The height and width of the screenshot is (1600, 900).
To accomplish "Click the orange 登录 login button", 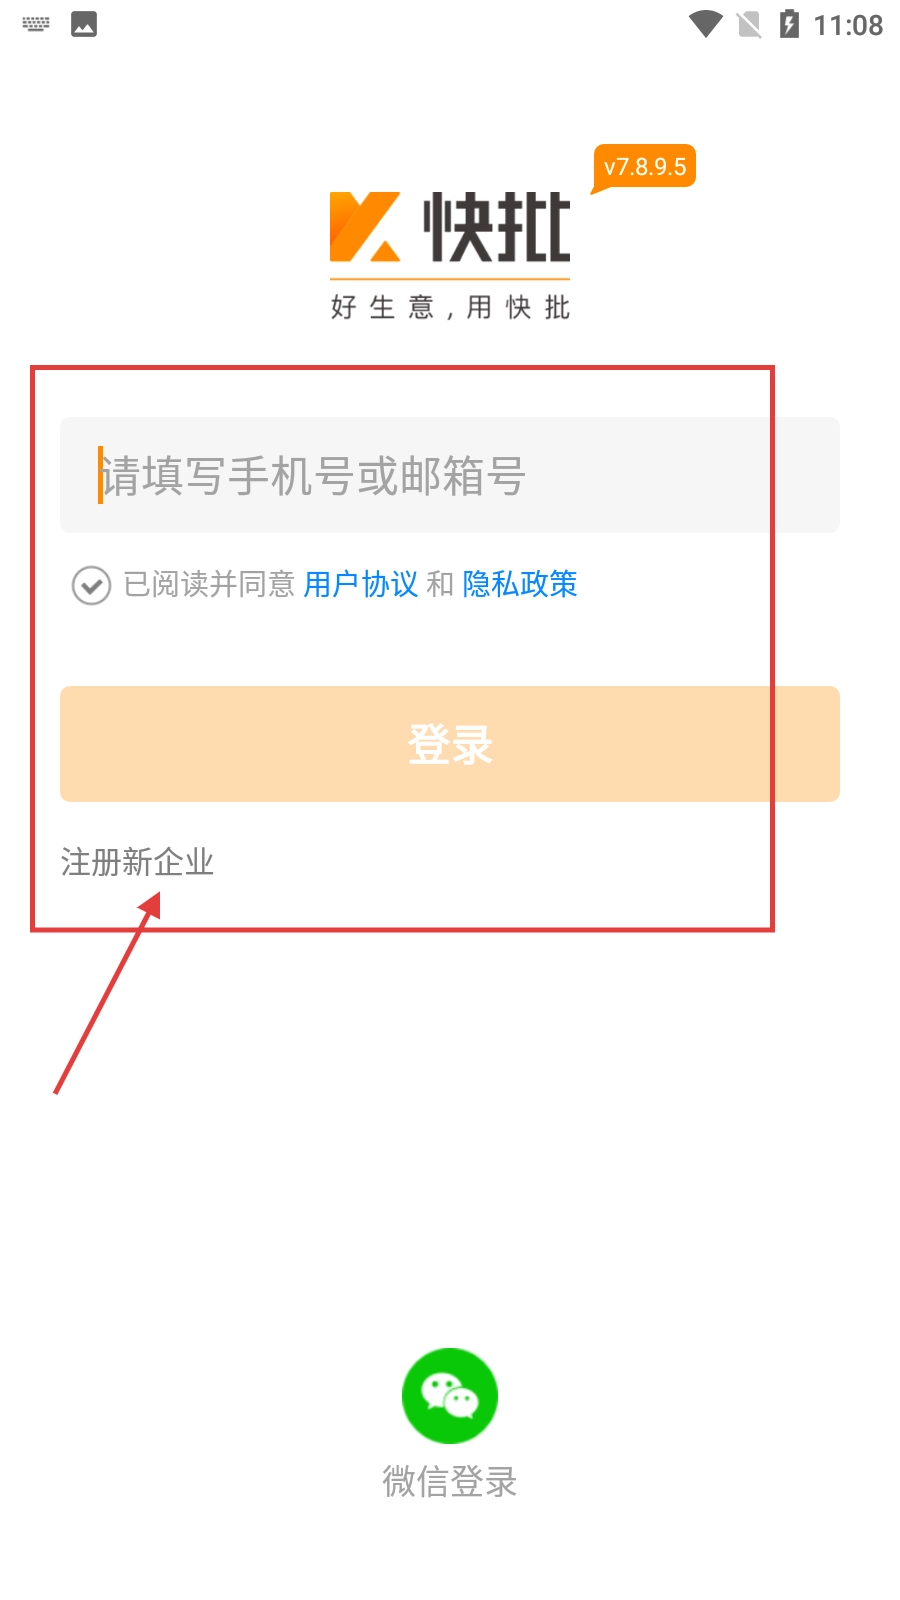I will (450, 743).
